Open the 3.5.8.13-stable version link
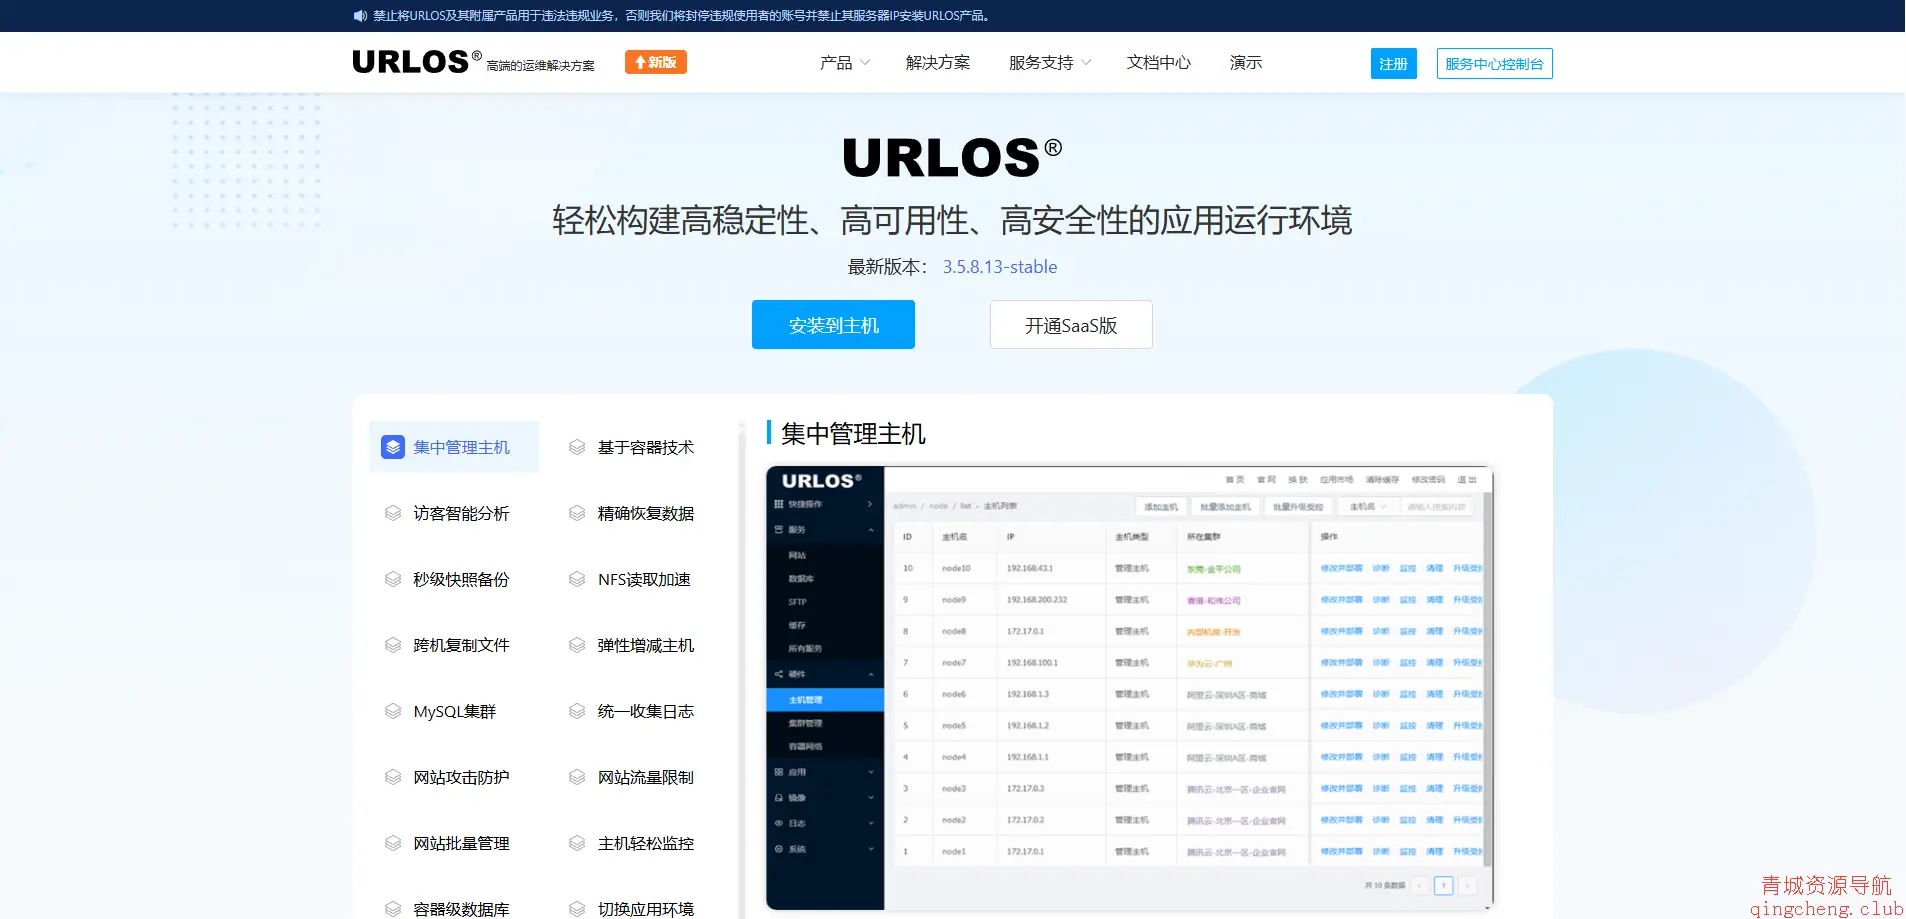The image size is (1906, 919). coord(999,267)
